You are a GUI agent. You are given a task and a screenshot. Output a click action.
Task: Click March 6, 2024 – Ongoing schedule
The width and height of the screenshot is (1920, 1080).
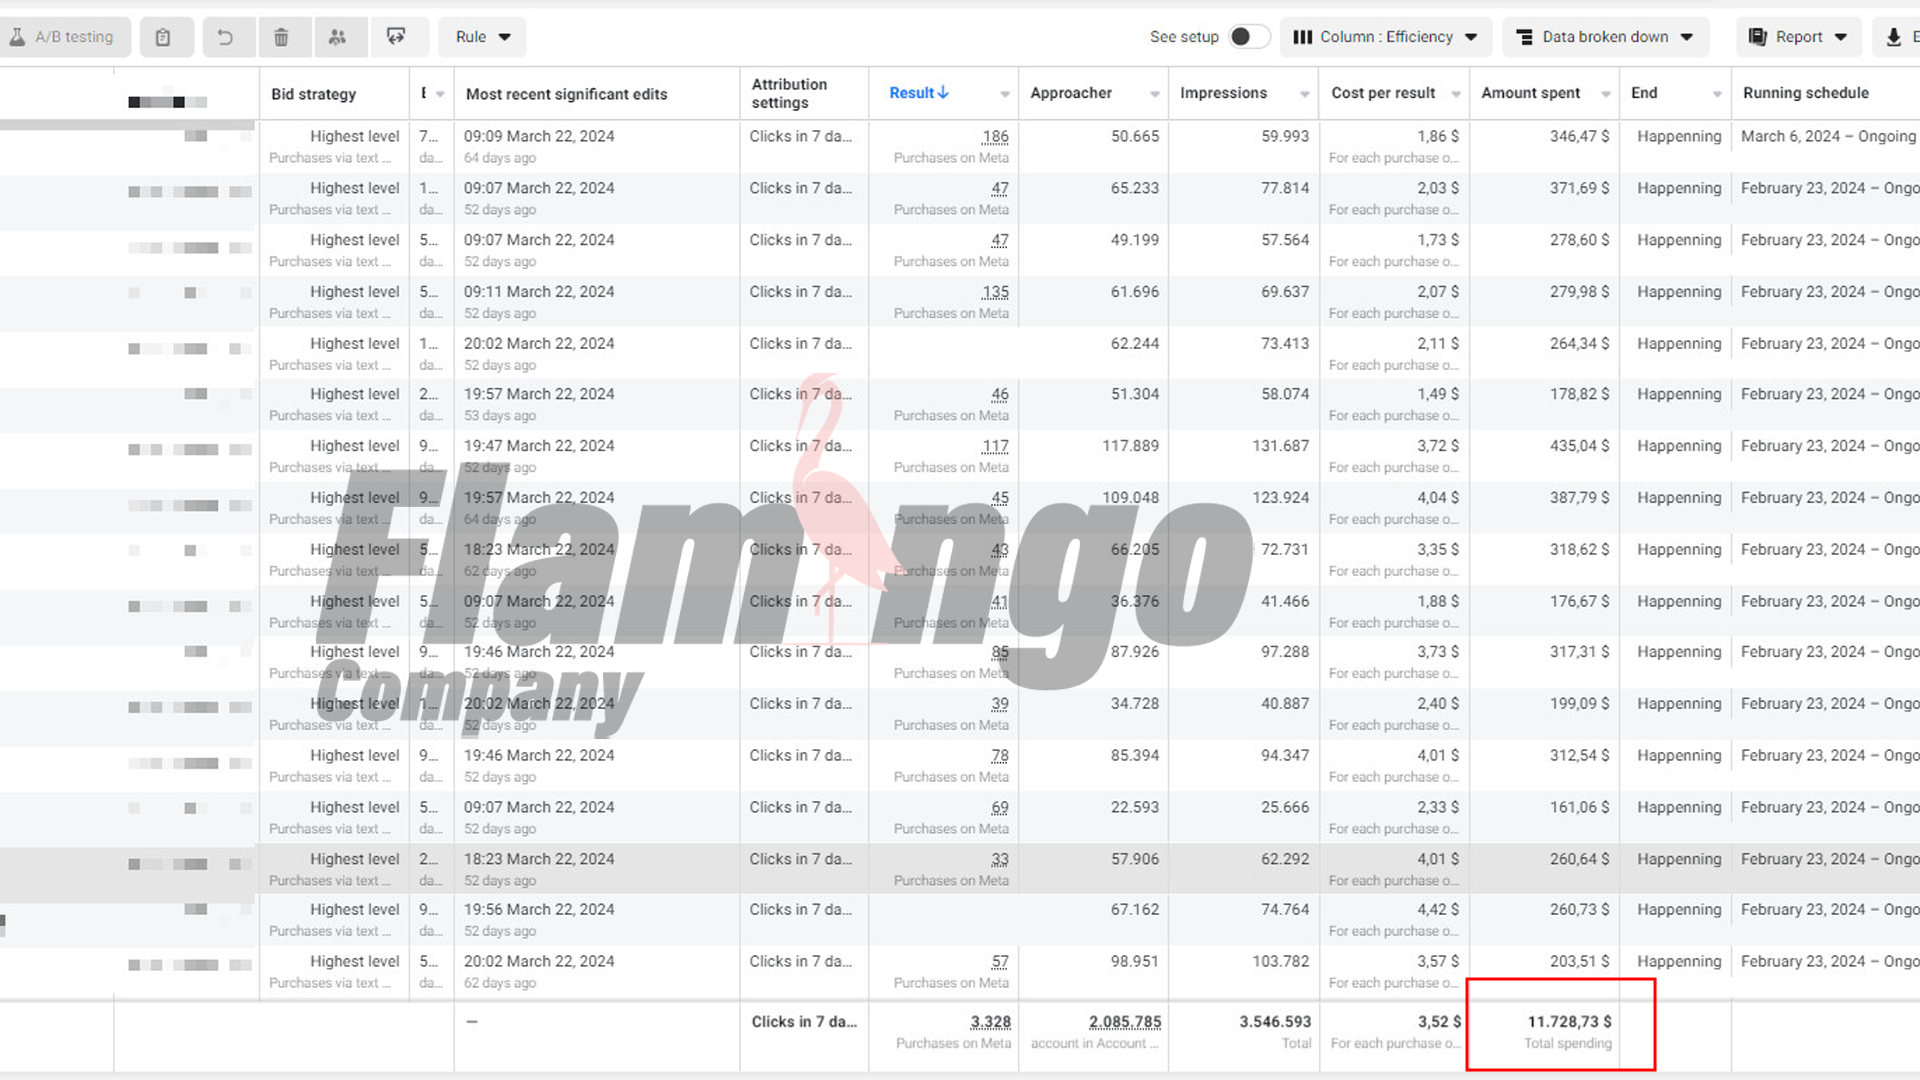[1828, 137]
